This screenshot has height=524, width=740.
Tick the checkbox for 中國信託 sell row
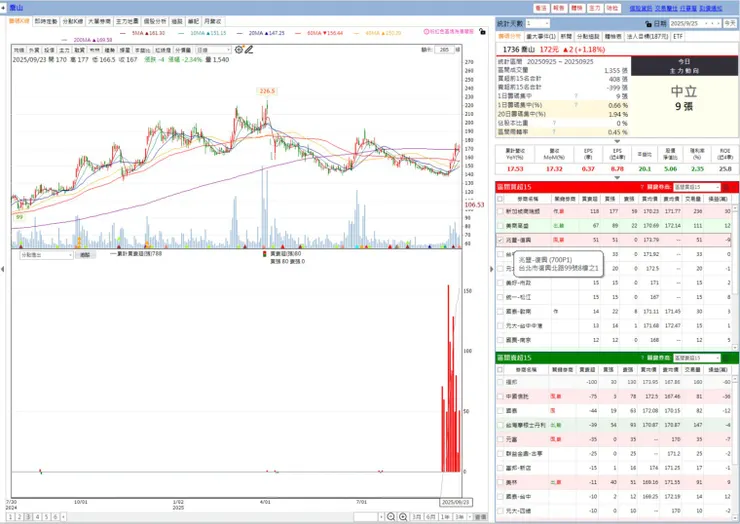[x=500, y=397]
